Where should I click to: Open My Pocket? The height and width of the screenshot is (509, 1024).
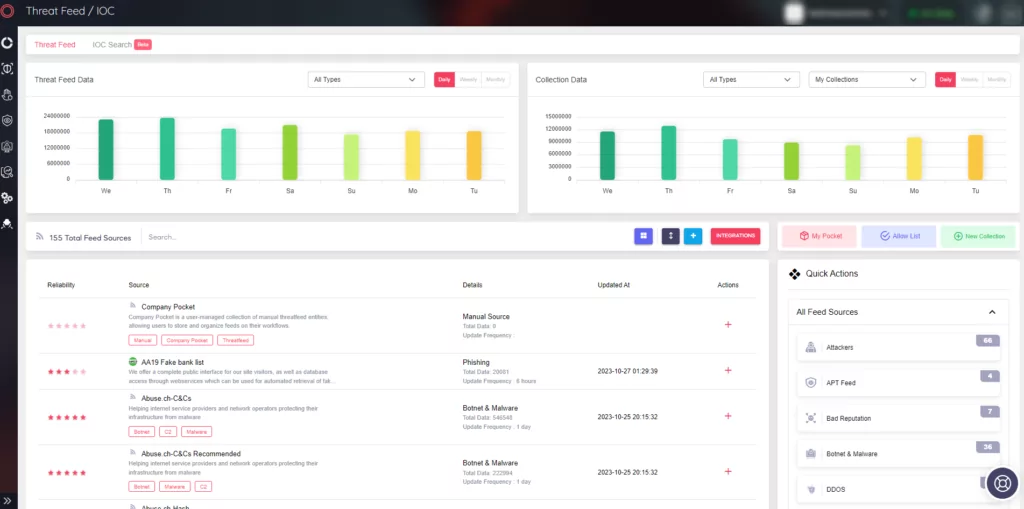click(819, 236)
